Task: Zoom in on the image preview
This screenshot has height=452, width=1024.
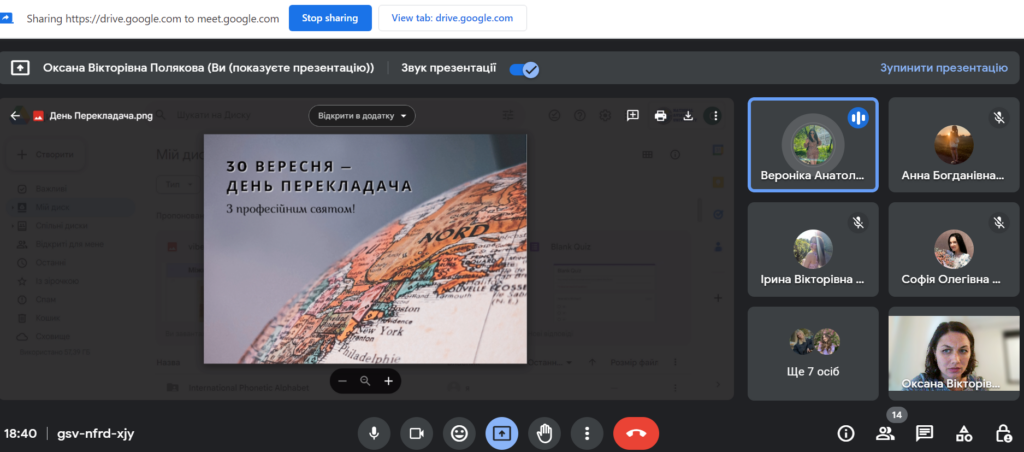Action: point(389,381)
